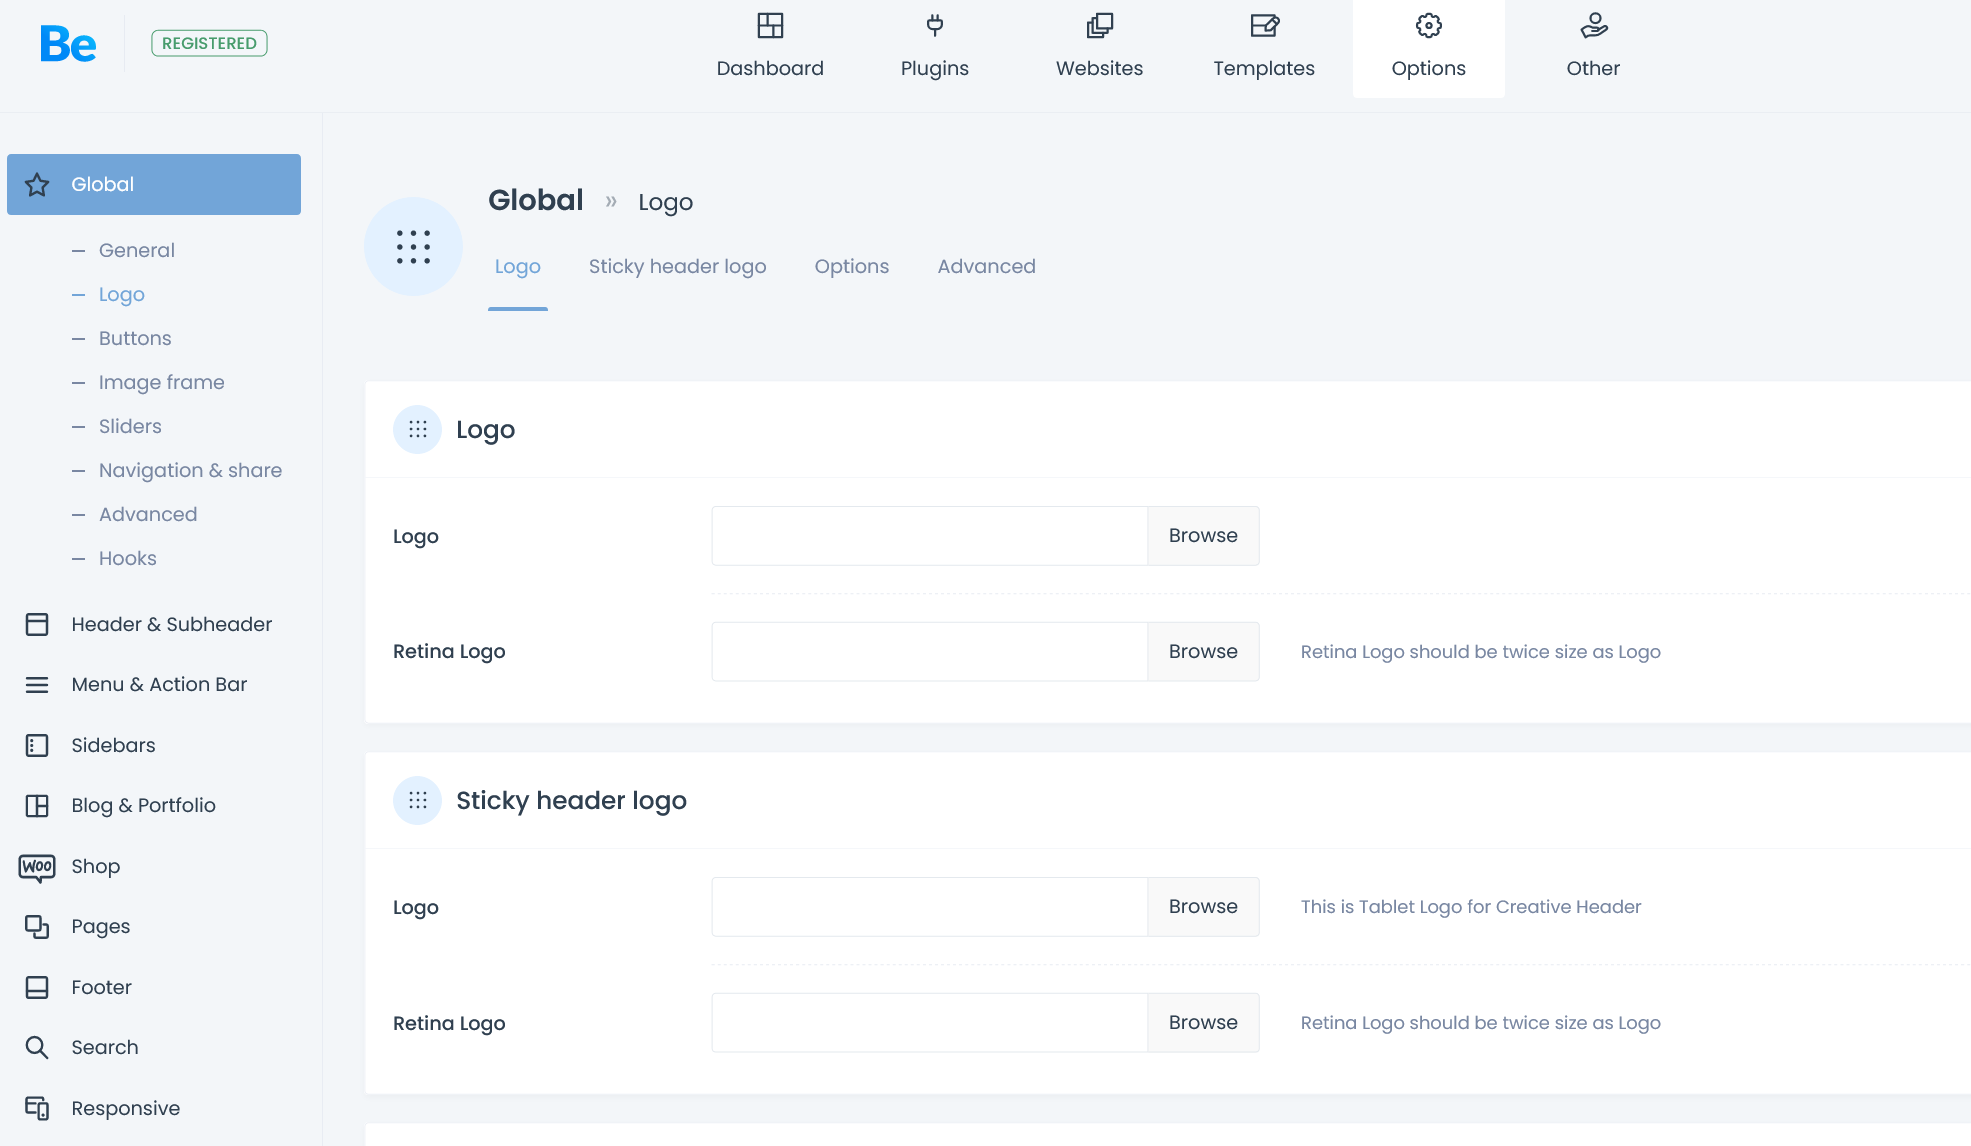Click the Templates navigation icon
1971x1146 pixels.
coord(1264,26)
